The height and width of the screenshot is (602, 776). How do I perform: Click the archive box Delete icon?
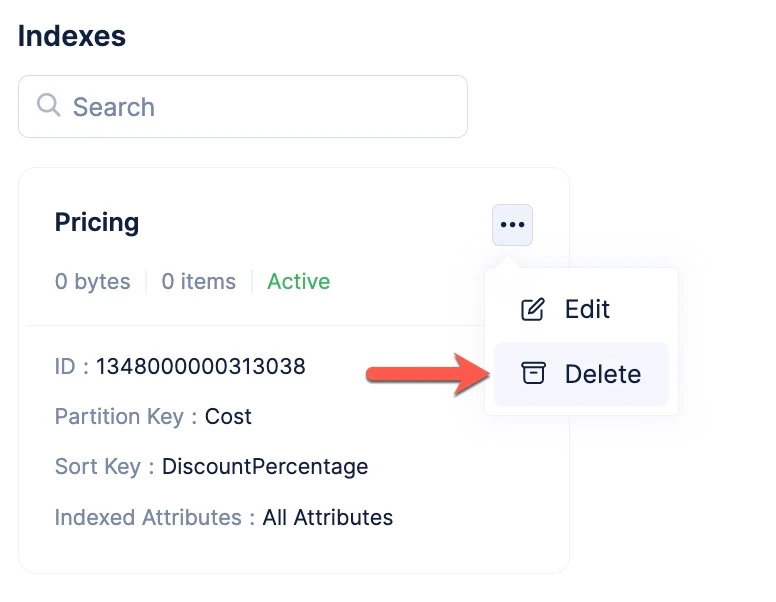[x=533, y=373]
